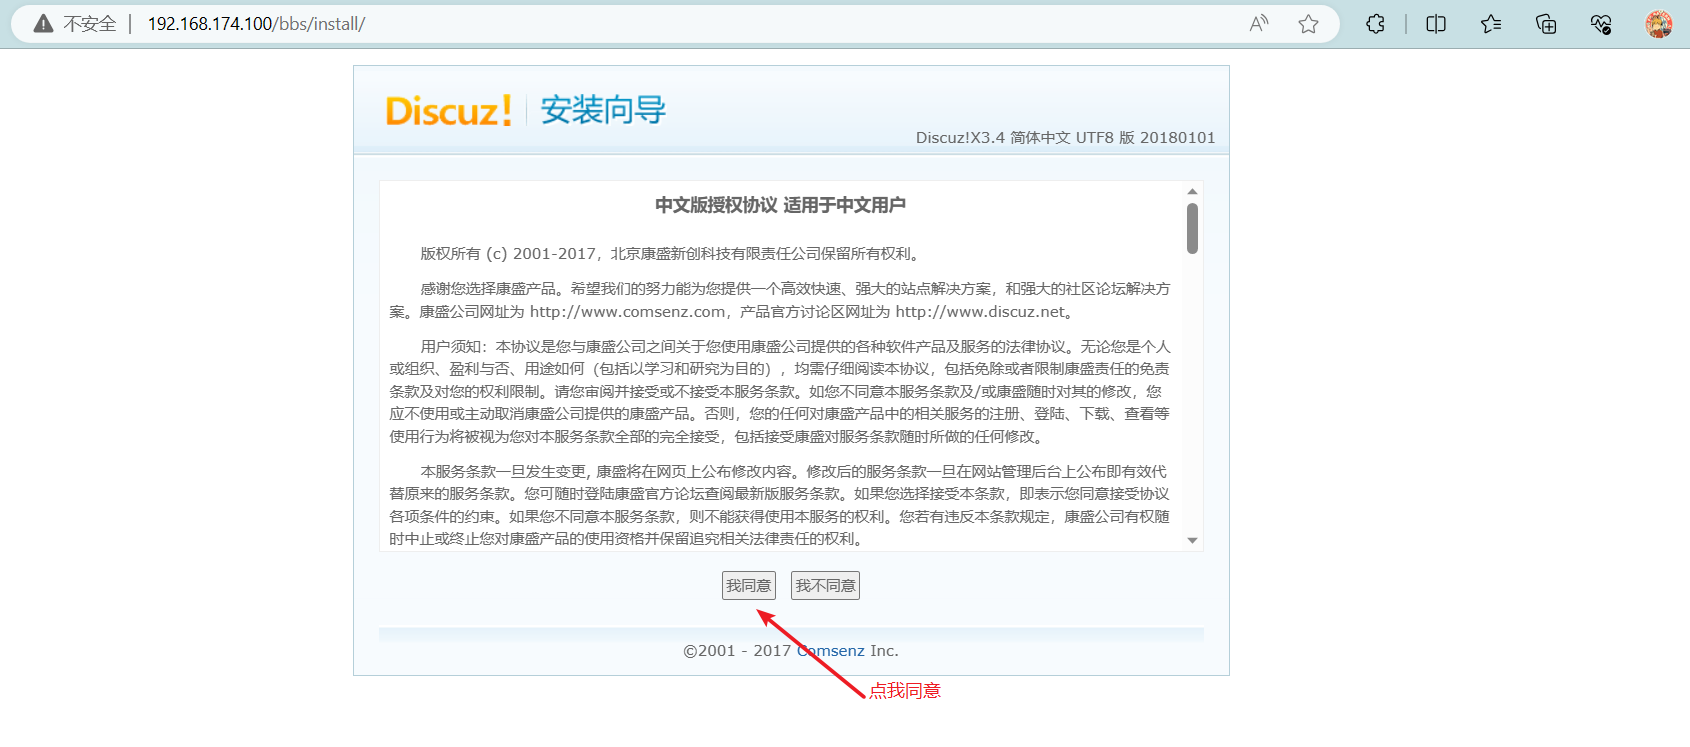Screen dimensions: 1690x747
Task: Open the collections icon
Action: [1546, 24]
